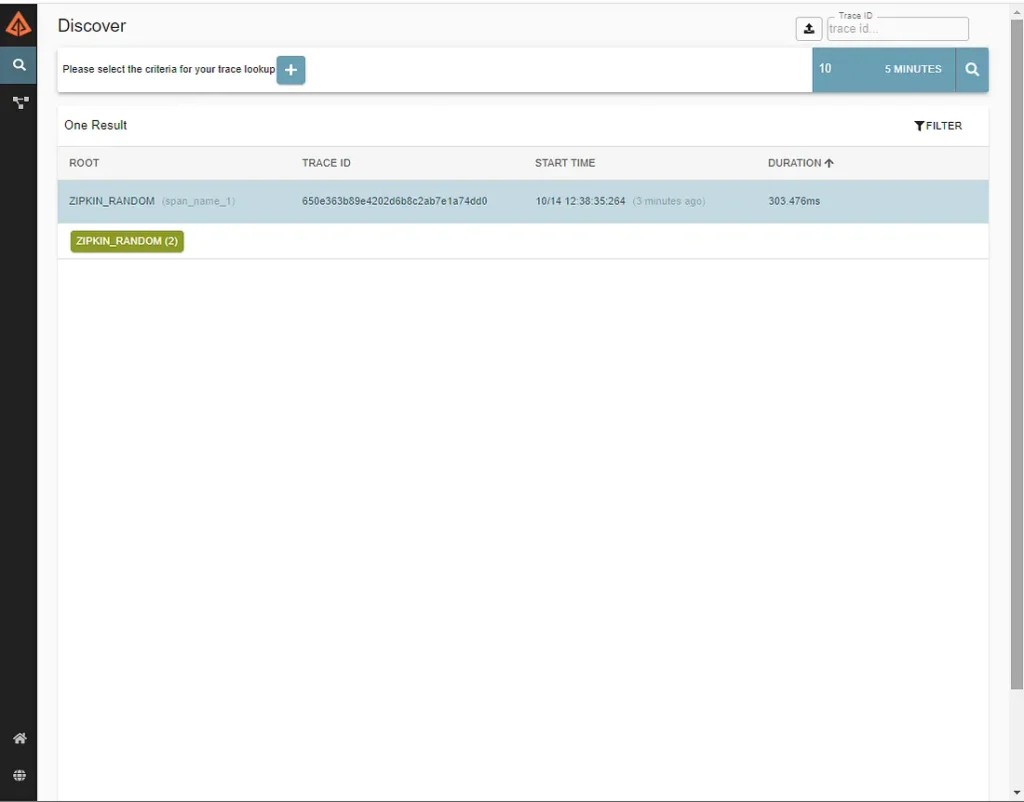The height and width of the screenshot is (802, 1024).
Task: Sort results by the DURATION column header
Action: pos(800,163)
